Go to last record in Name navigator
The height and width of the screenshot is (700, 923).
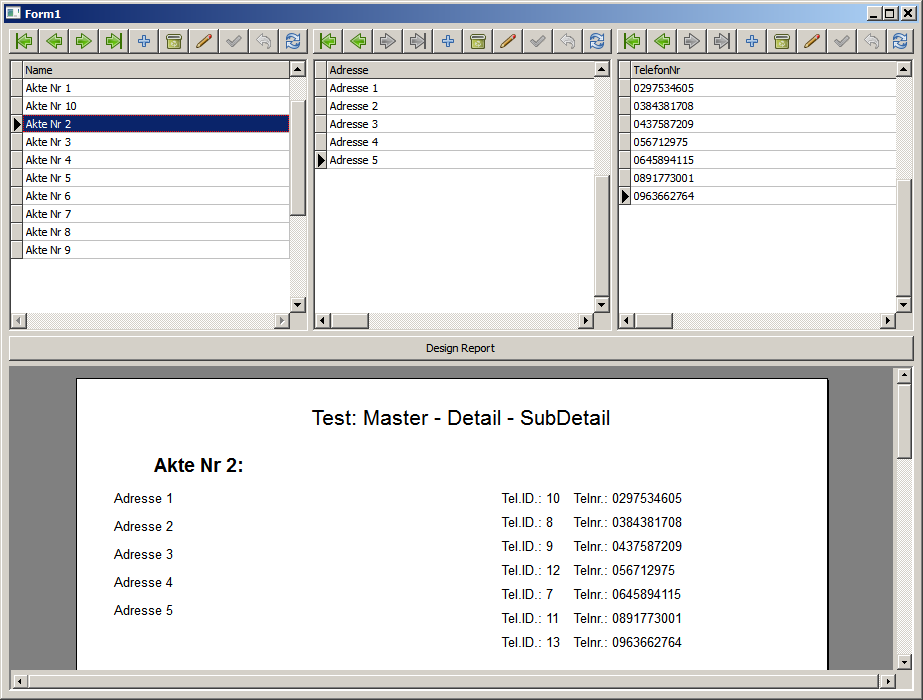(x=114, y=41)
